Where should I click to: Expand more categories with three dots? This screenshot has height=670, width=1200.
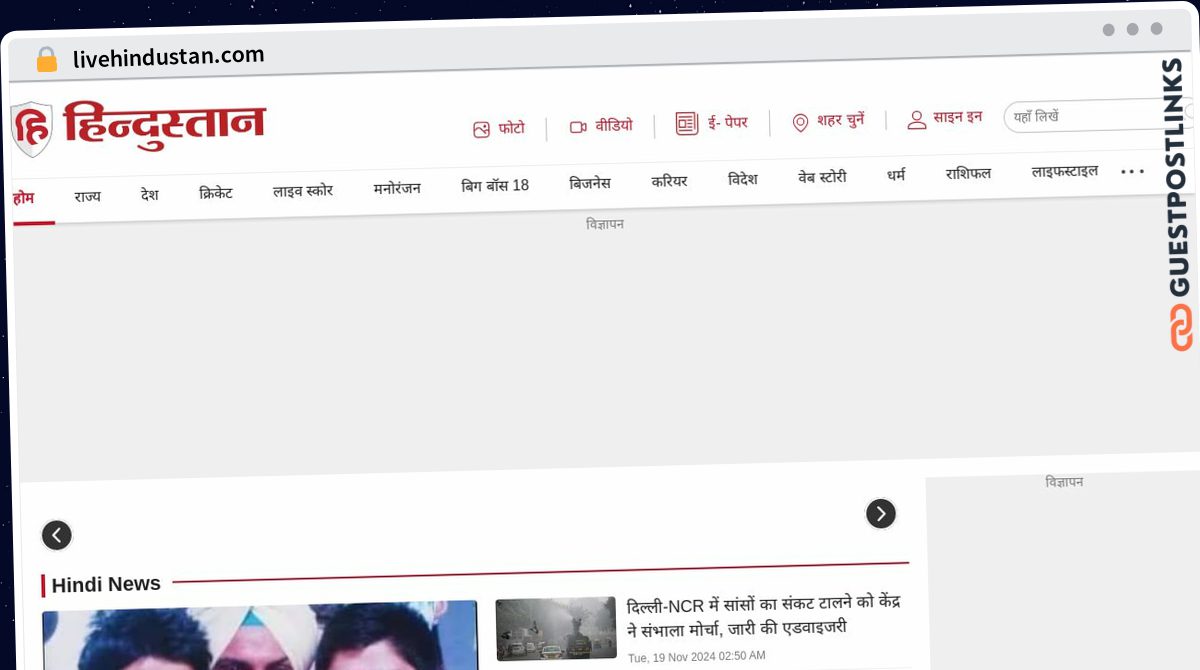[x=1133, y=172]
